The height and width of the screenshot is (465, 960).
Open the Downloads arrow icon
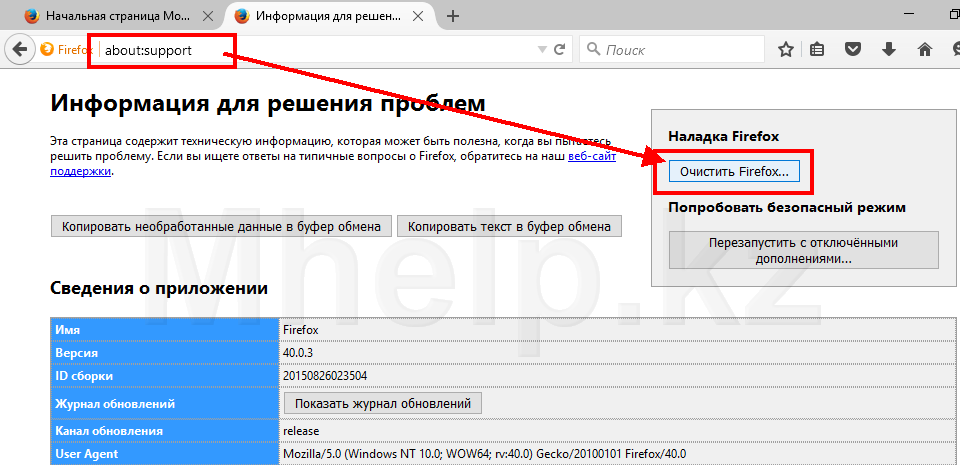(x=889, y=50)
